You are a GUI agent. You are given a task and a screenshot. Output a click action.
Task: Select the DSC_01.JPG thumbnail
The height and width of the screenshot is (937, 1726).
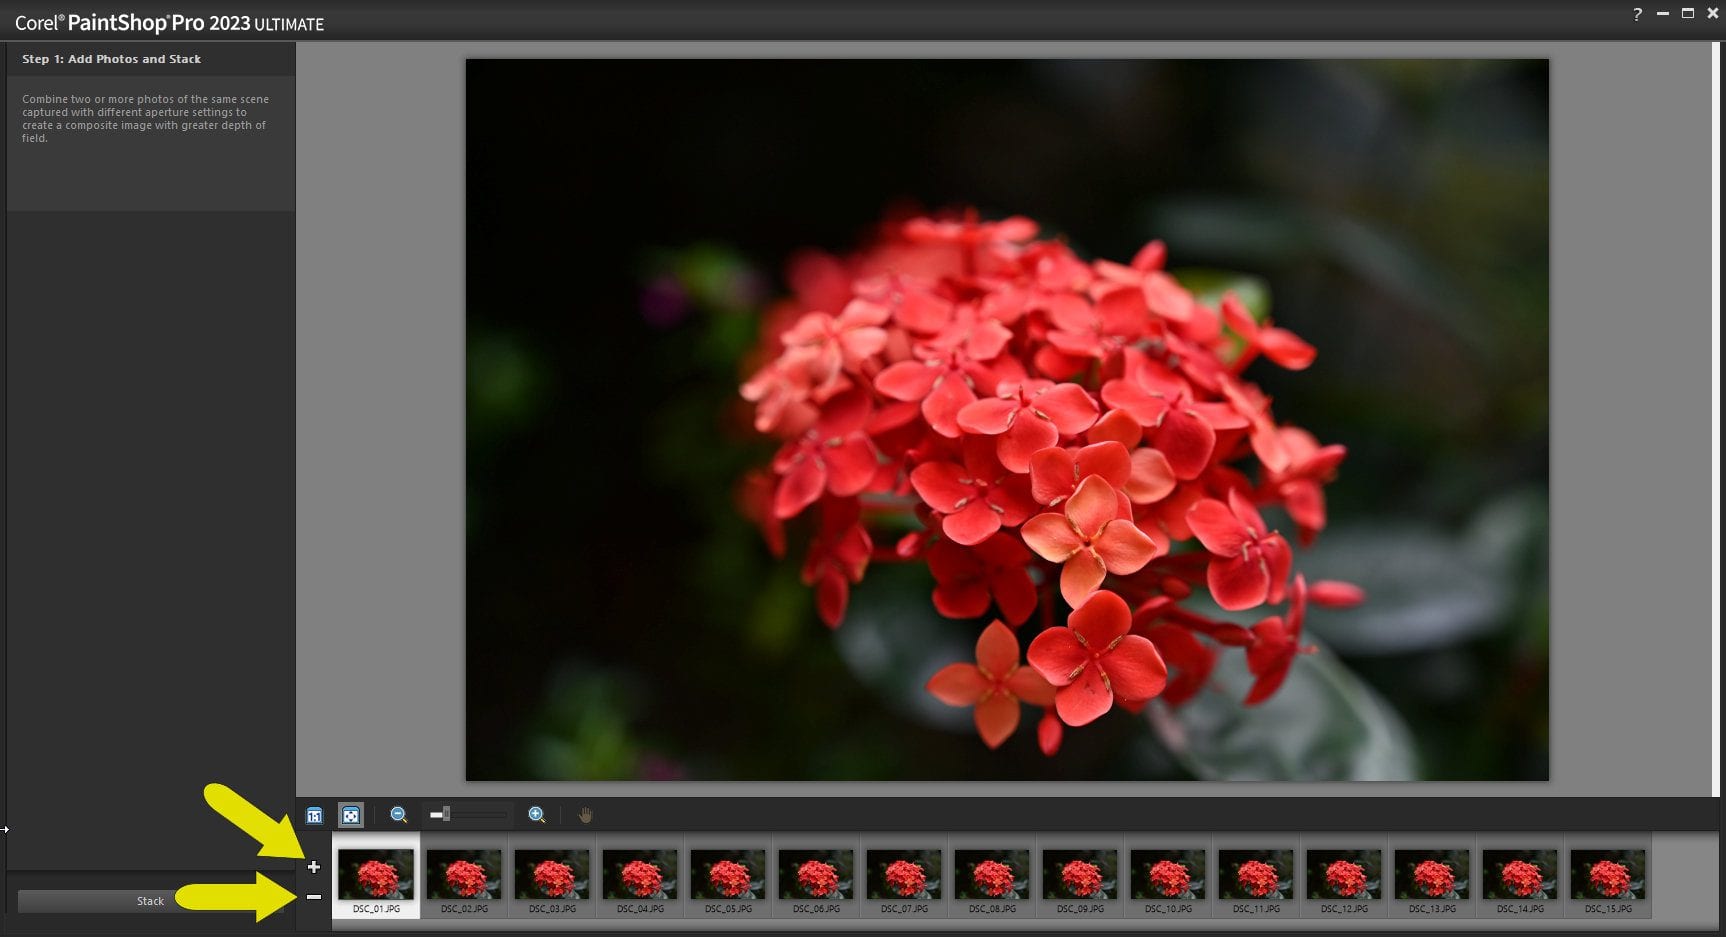point(376,875)
